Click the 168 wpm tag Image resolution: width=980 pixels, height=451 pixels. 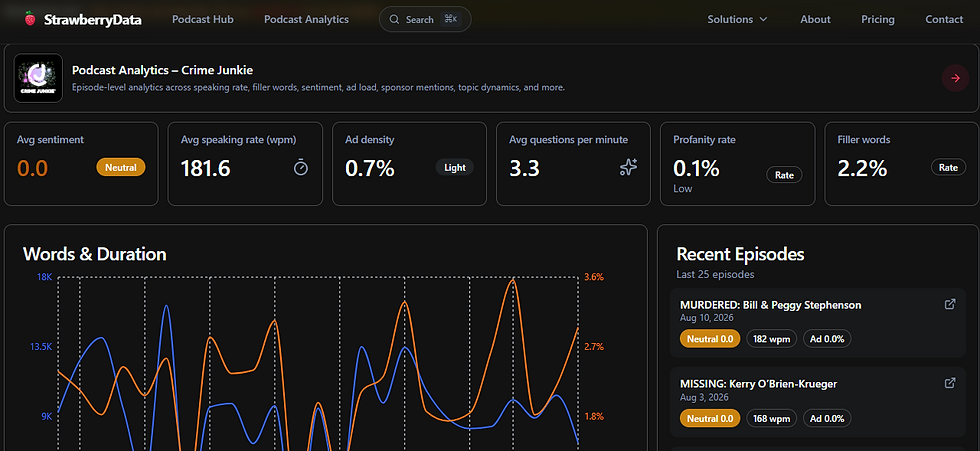click(772, 418)
